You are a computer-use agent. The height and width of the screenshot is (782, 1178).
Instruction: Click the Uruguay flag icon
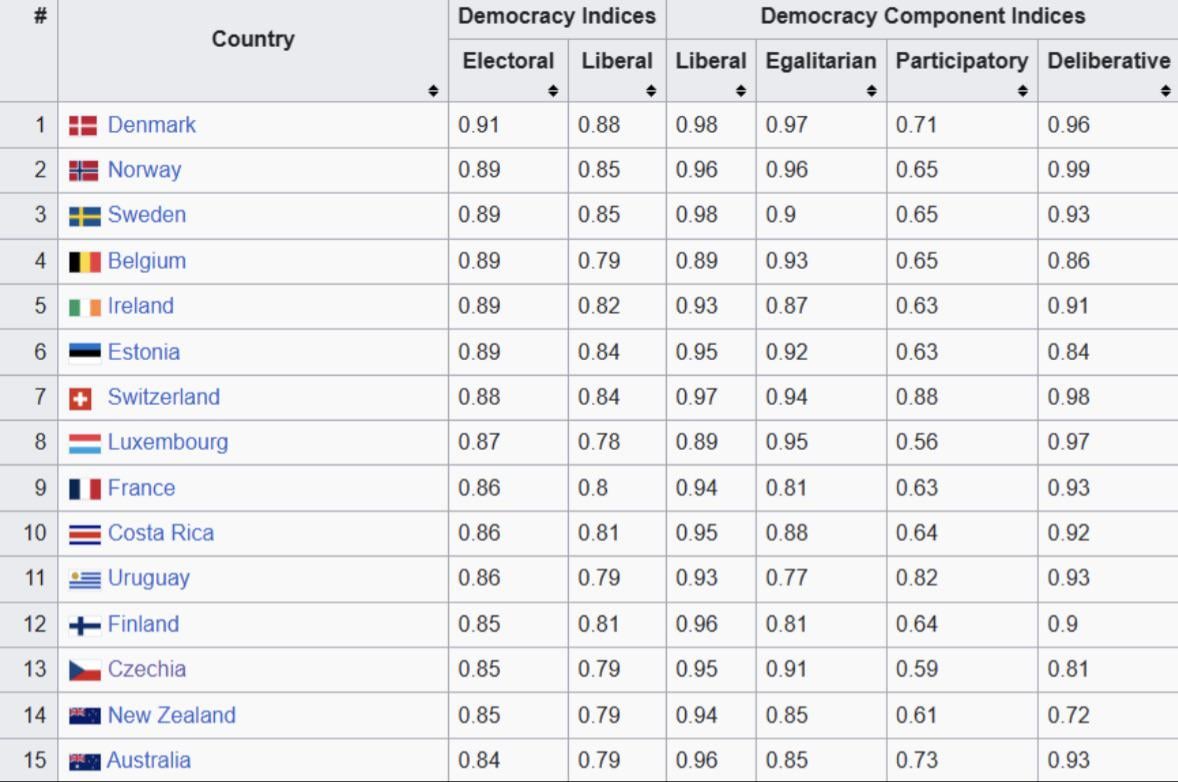click(x=84, y=579)
